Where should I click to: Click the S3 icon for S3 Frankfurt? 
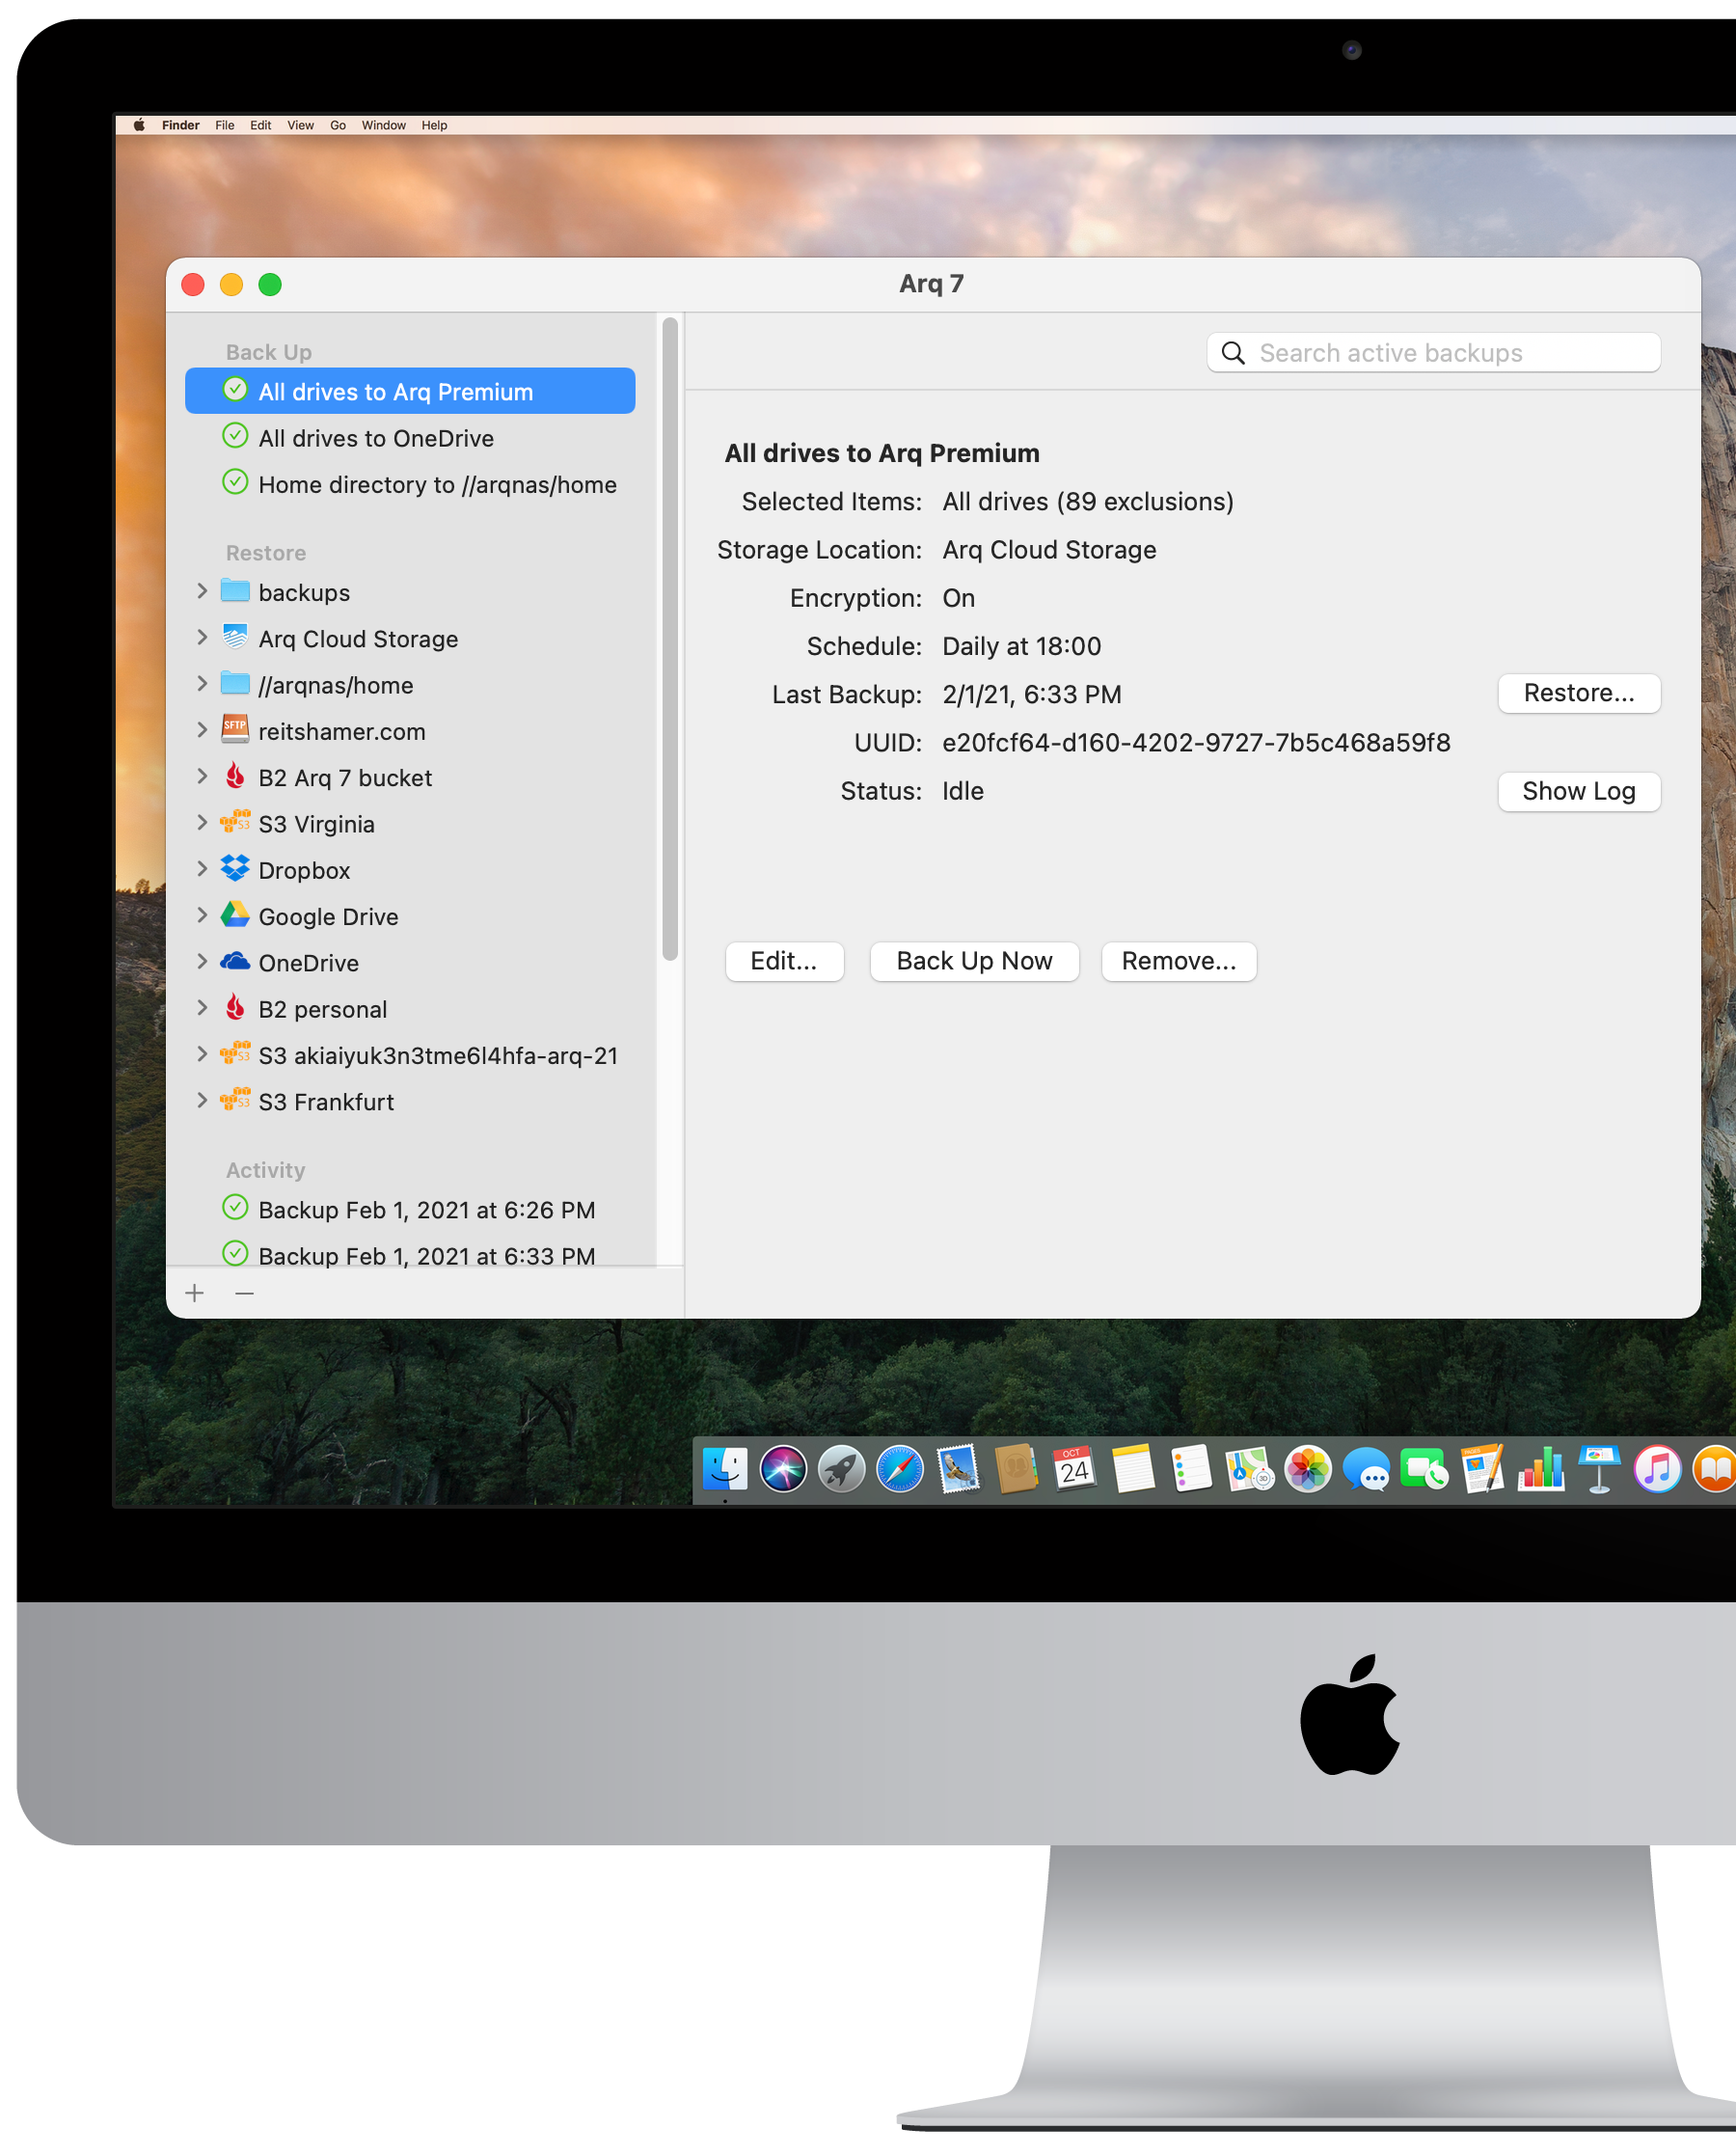(x=235, y=1099)
